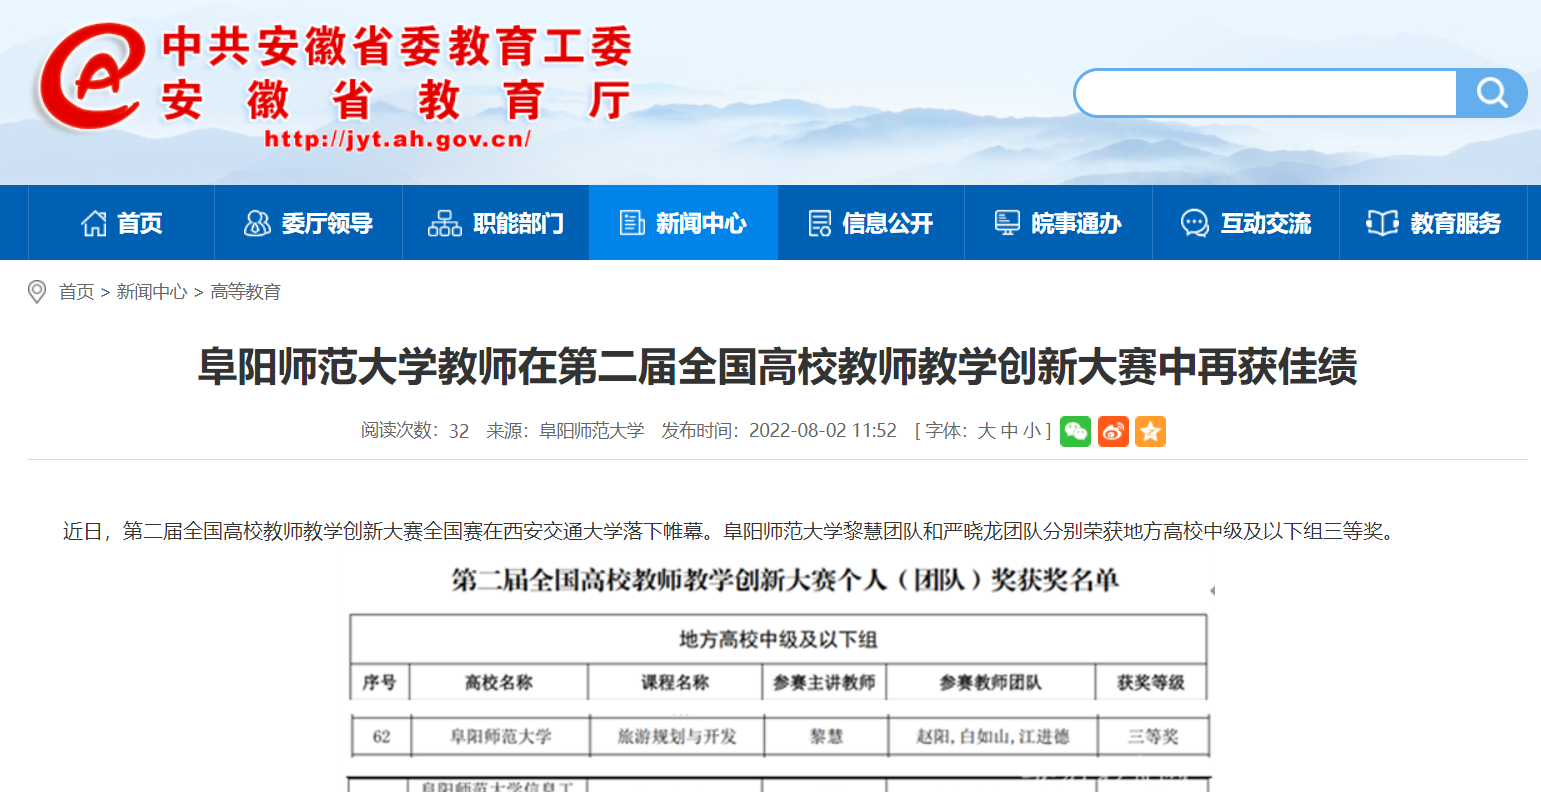1541x797 pixels.
Task: Open the 职能部门 menu
Action: click(x=496, y=223)
